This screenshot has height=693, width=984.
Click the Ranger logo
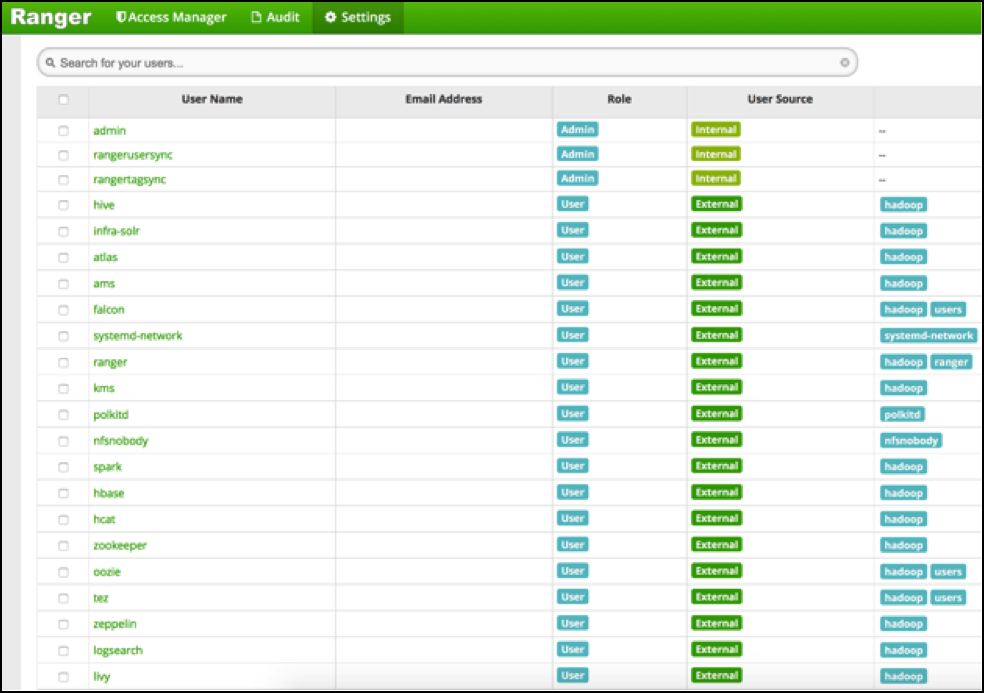tap(51, 17)
